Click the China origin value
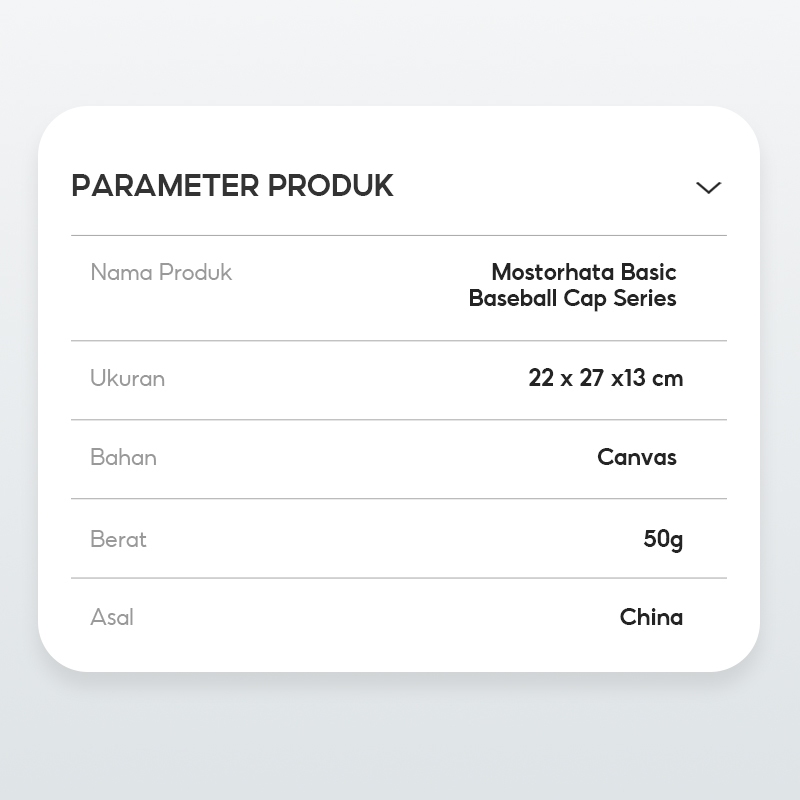The width and height of the screenshot is (800, 800). point(651,617)
